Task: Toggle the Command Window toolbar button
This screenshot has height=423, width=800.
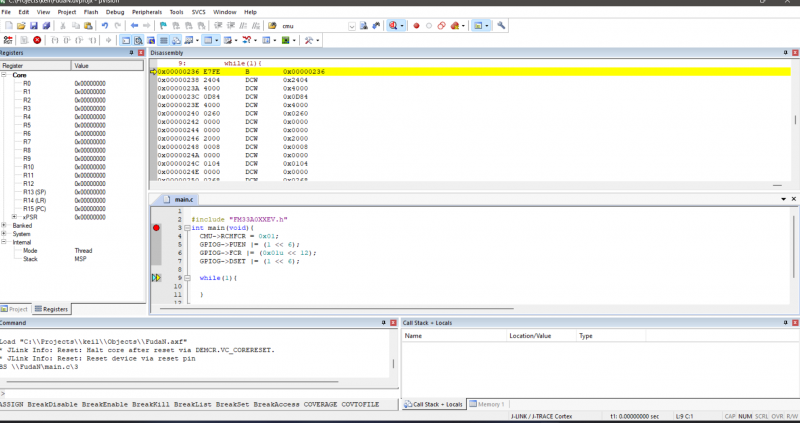Action: point(125,40)
